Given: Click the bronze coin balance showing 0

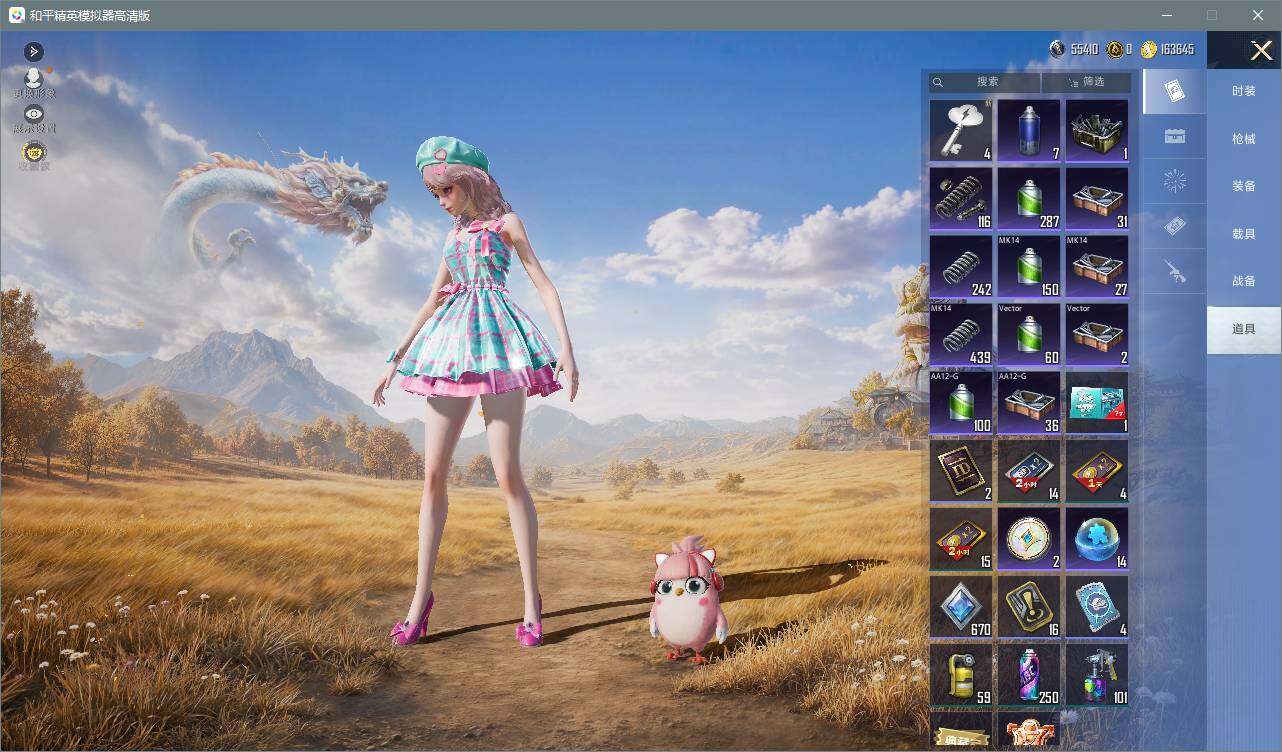Looking at the screenshot, I should point(1120,49).
